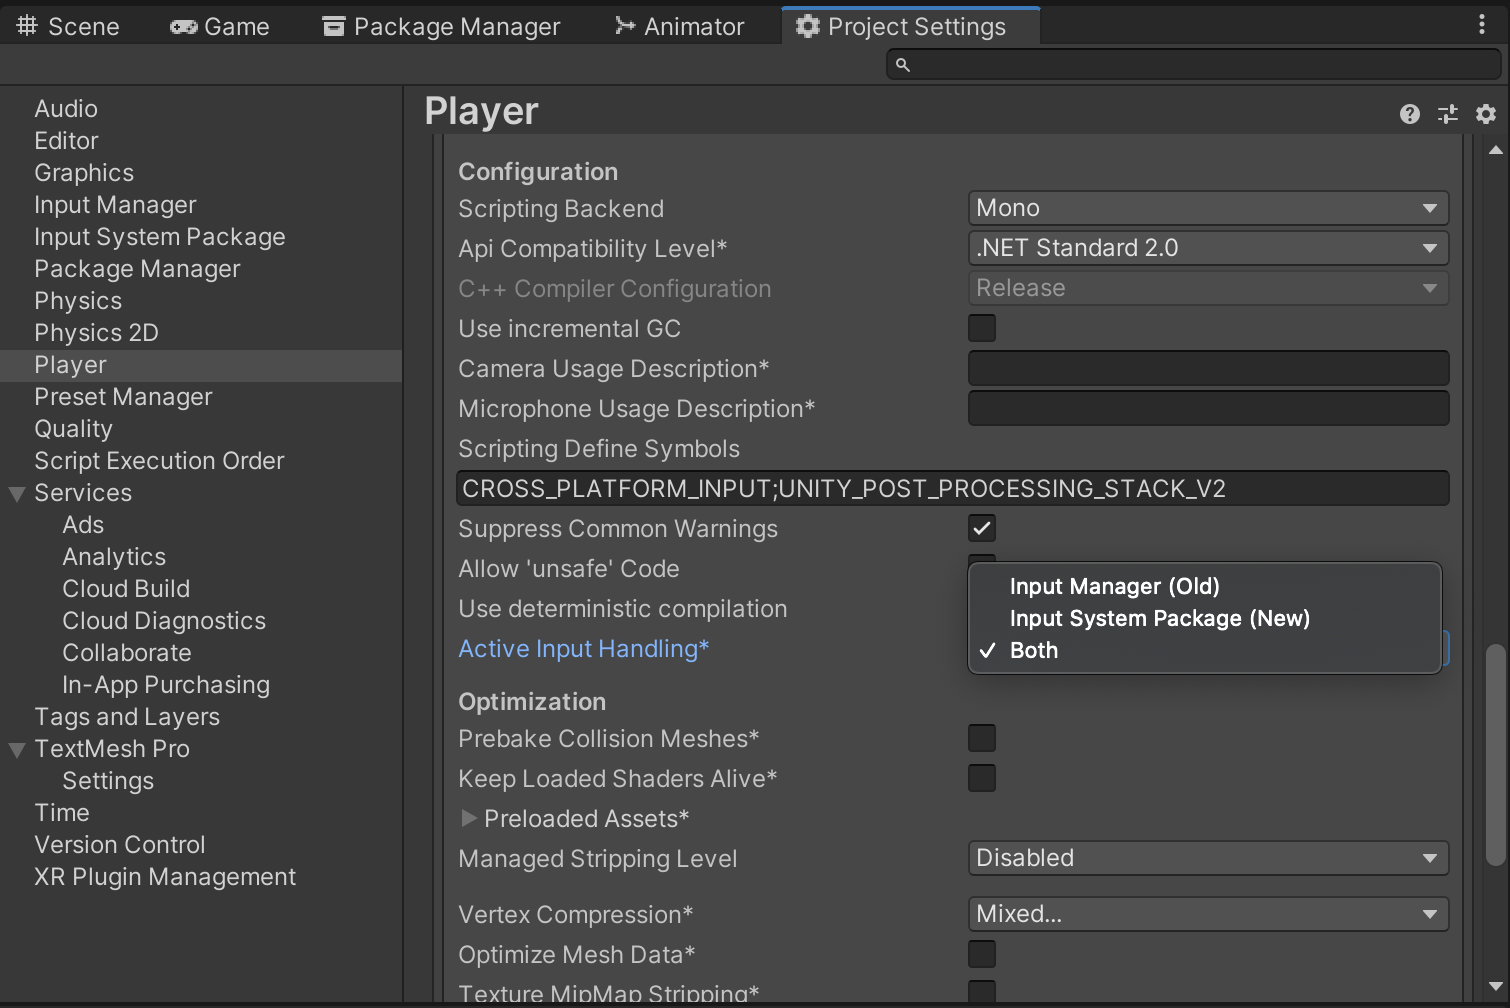Collapse the Services section
1510x1008 pixels.
tap(16, 492)
